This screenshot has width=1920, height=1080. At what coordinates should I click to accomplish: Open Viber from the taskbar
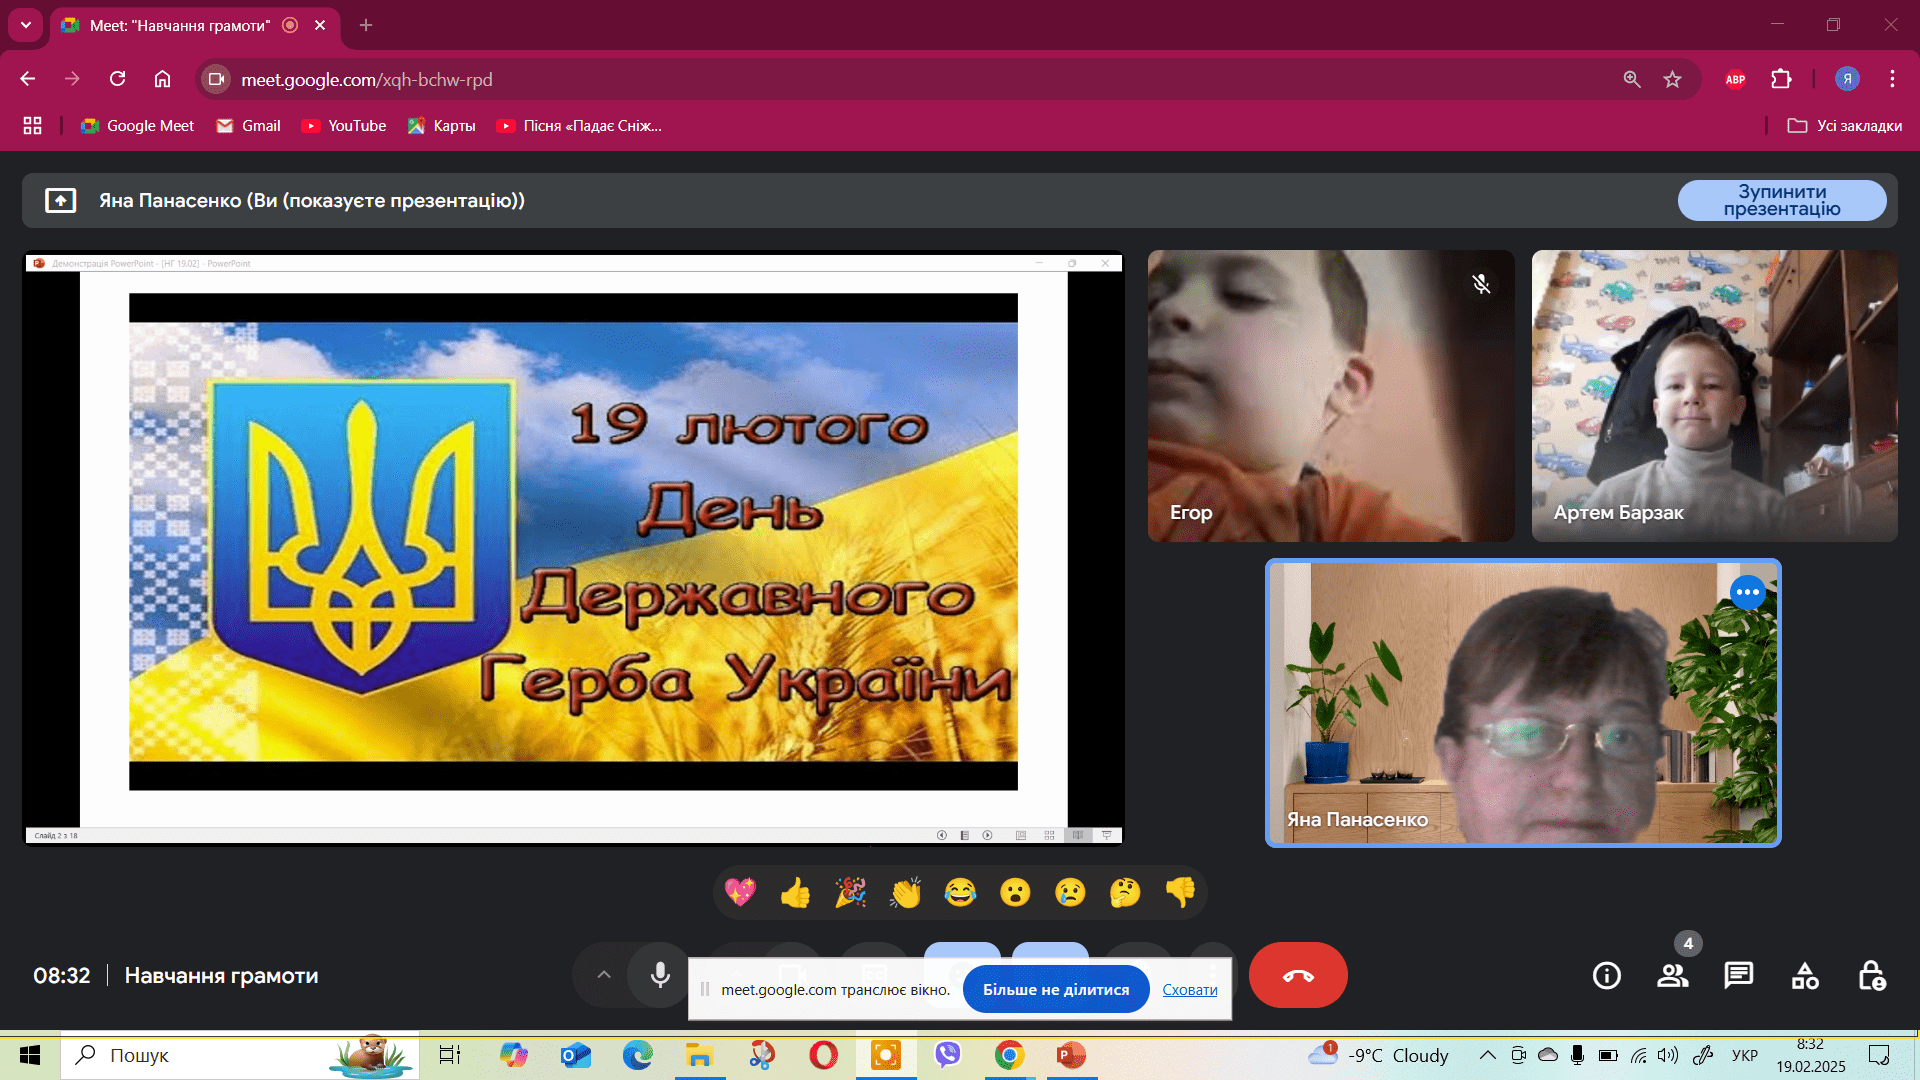tap(948, 1055)
